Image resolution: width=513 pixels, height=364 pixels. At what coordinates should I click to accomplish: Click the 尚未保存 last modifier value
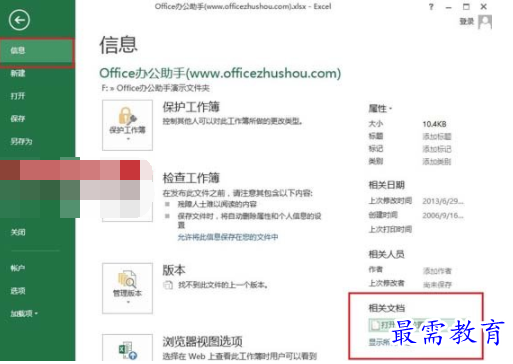[437, 285]
